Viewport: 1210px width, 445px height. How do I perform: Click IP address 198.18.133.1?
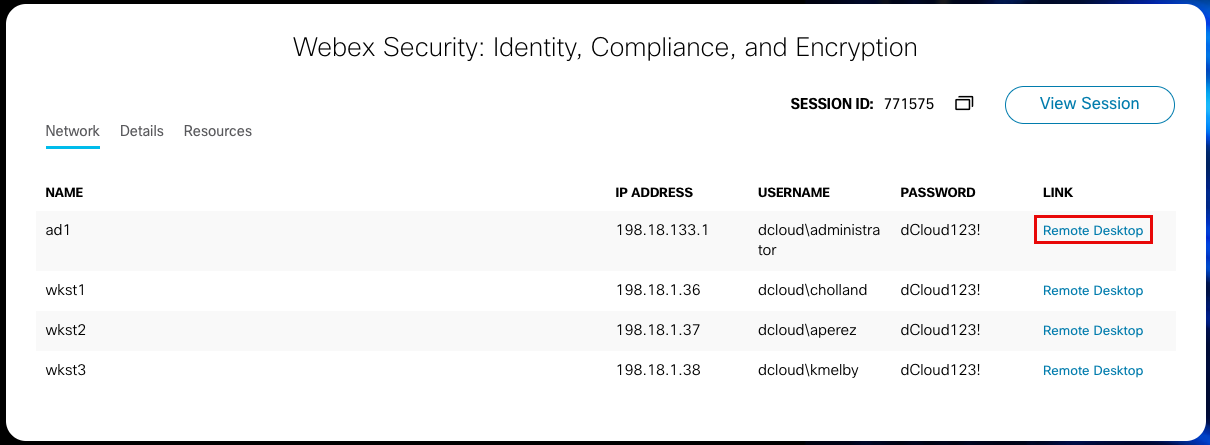[x=662, y=230]
